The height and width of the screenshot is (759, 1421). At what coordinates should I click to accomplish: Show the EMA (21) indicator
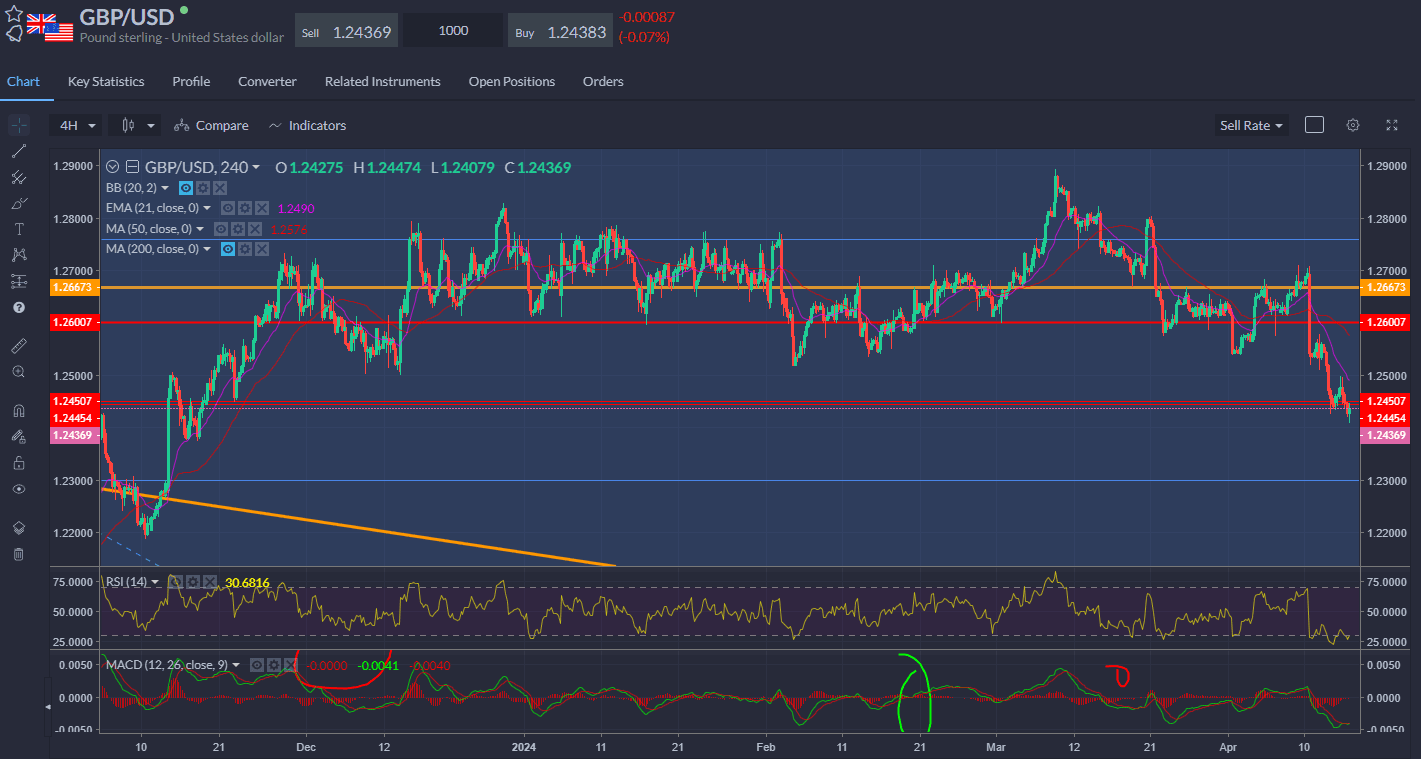pyautogui.click(x=228, y=207)
